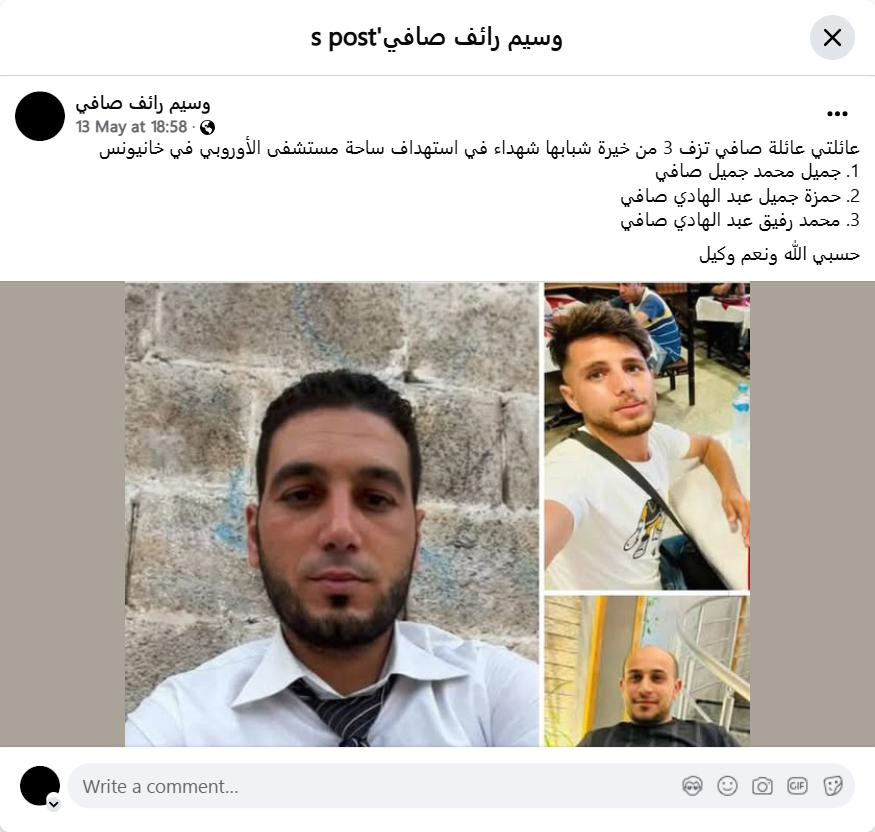Click the Write a comment input field

[461, 786]
